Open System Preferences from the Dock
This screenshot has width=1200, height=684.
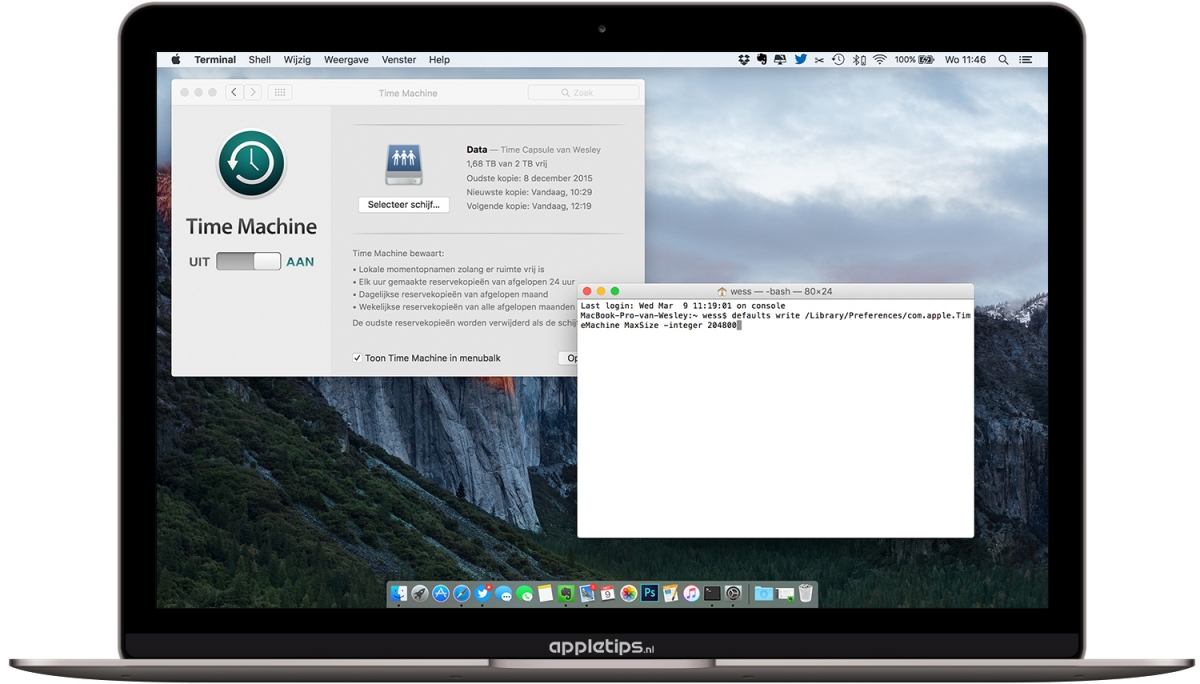click(733, 593)
